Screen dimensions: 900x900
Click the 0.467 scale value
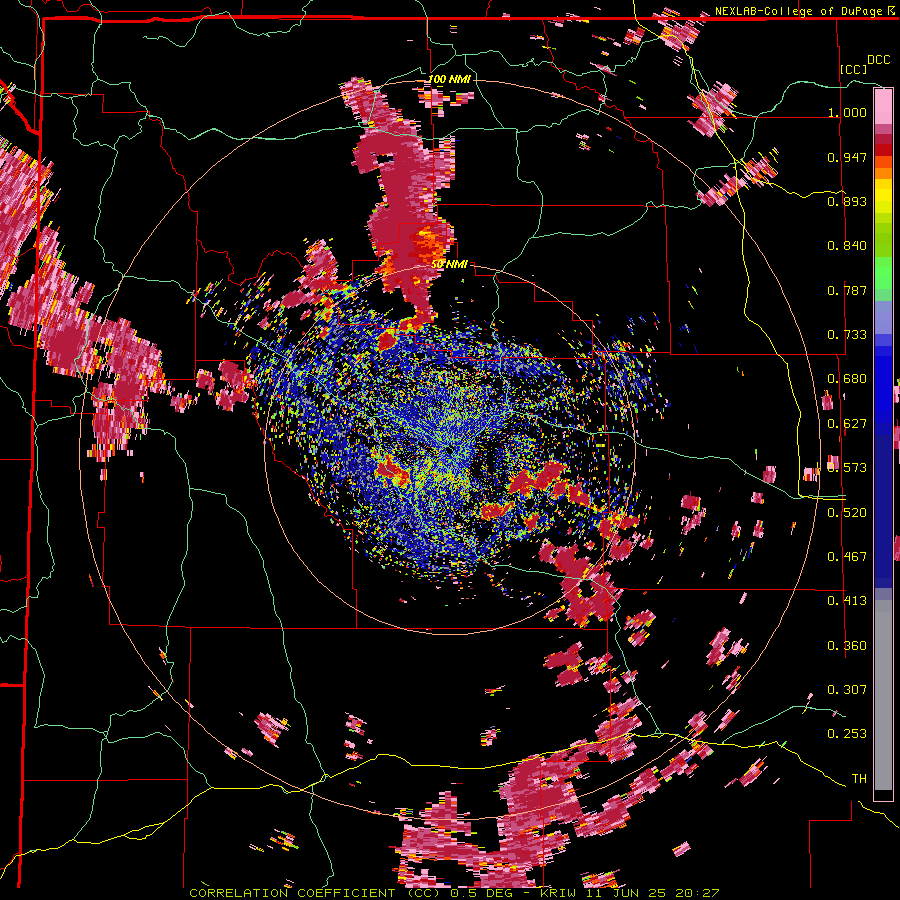pyautogui.click(x=847, y=557)
